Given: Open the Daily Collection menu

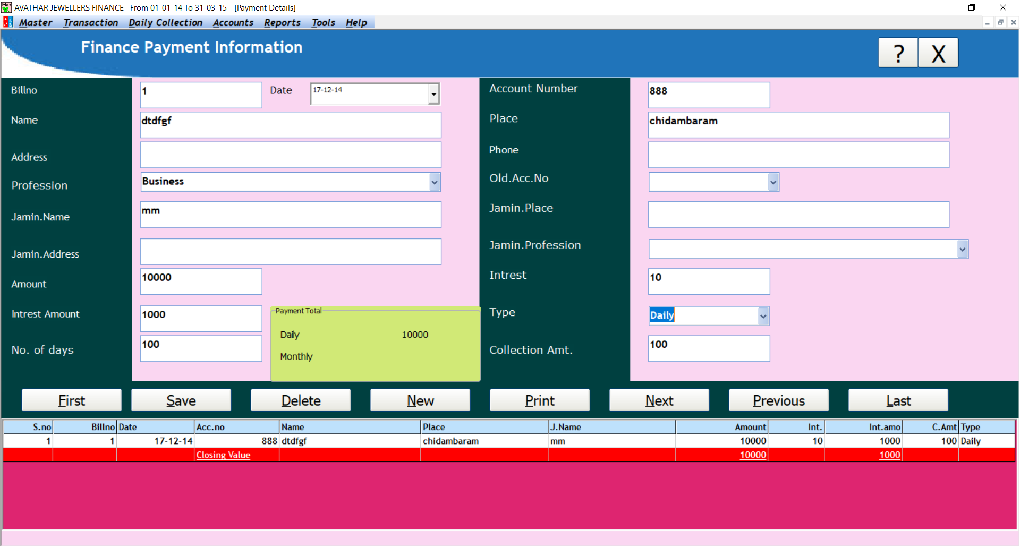Looking at the screenshot, I should click(165, 23).
